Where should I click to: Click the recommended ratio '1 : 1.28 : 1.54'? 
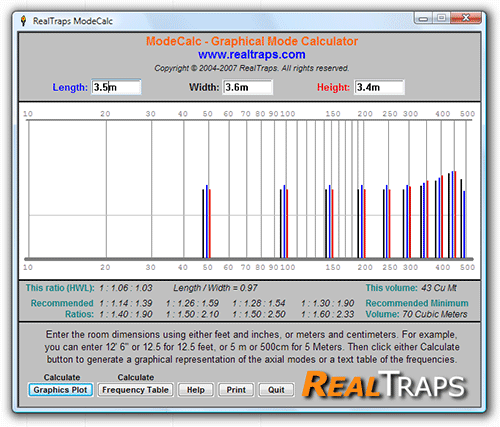click(259, 303)
